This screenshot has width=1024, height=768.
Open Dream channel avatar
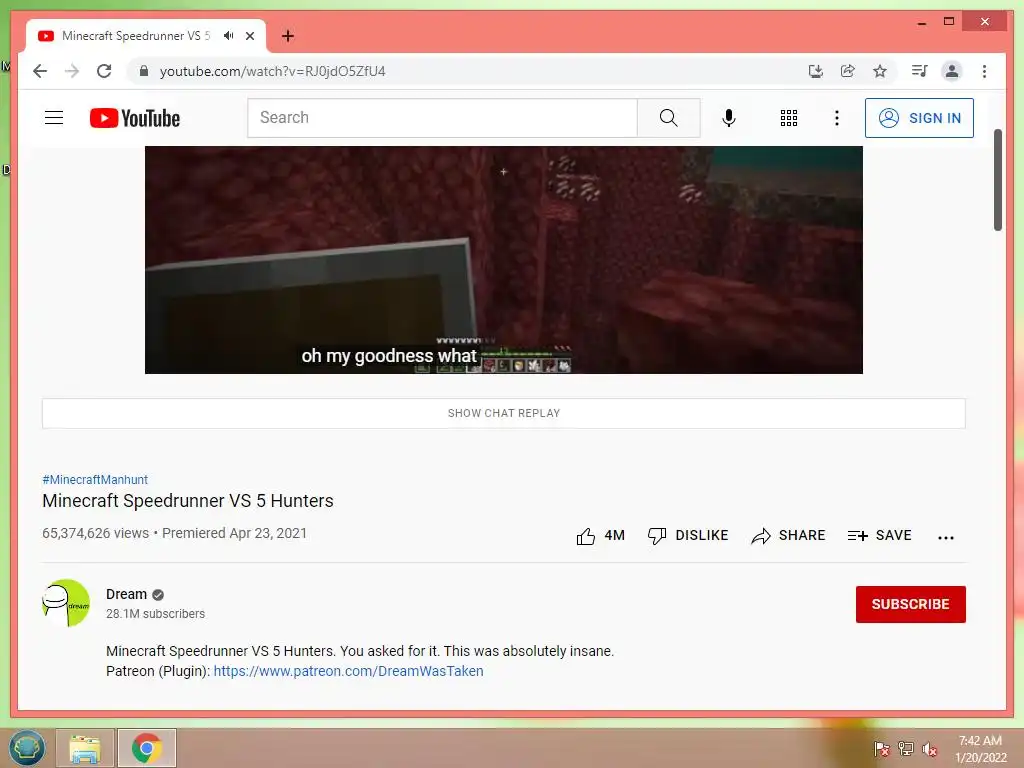pyautogui.click(x=66, y=603)
